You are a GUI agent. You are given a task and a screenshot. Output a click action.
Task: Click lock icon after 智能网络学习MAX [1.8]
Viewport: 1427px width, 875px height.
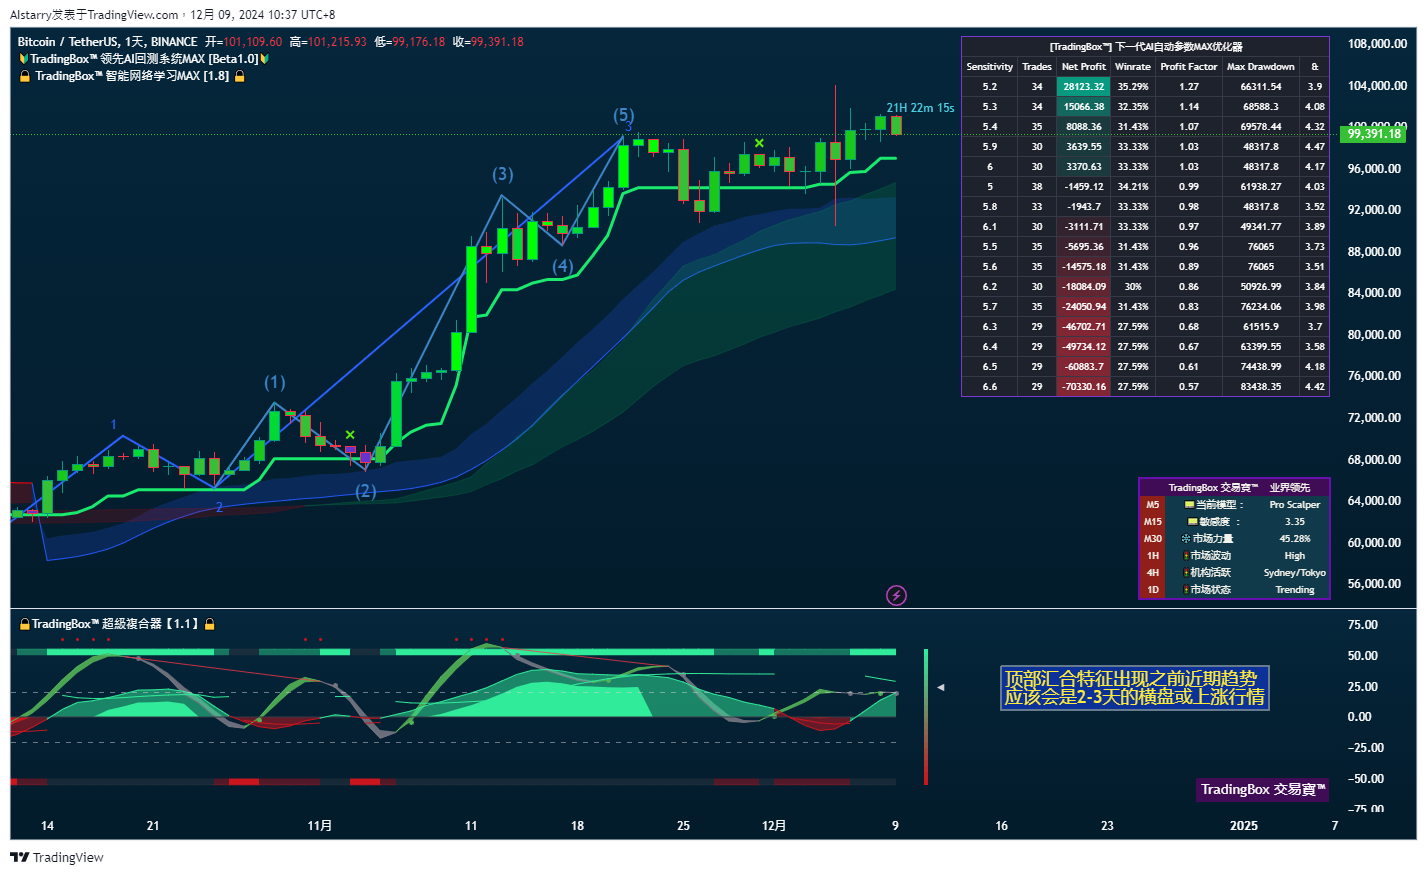point(240,76)
